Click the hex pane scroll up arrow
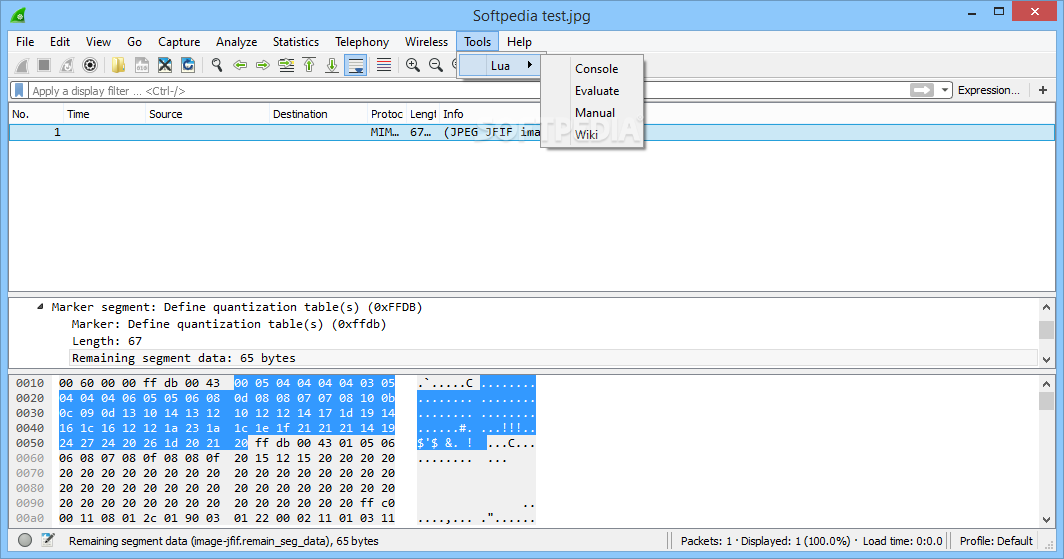The width and height of the screenshot is (1064, 559). tap(1046, 384)
